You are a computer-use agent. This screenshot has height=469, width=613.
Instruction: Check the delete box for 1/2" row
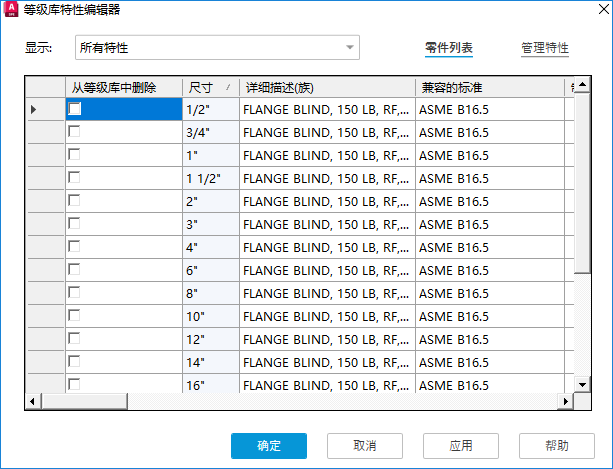[x=75, y=109]
